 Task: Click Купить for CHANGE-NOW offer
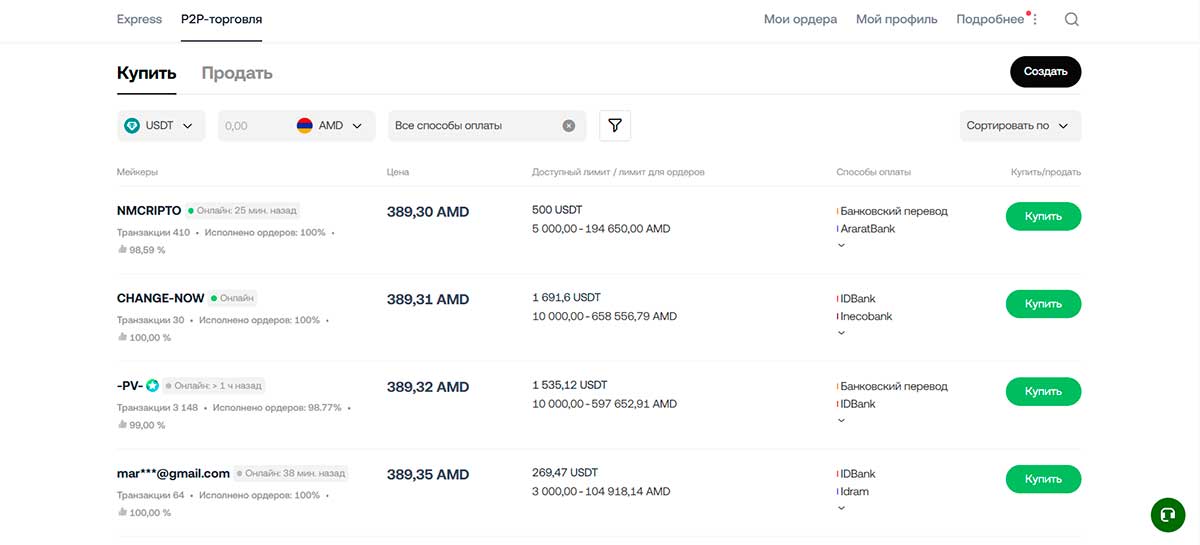(1043, 304)
